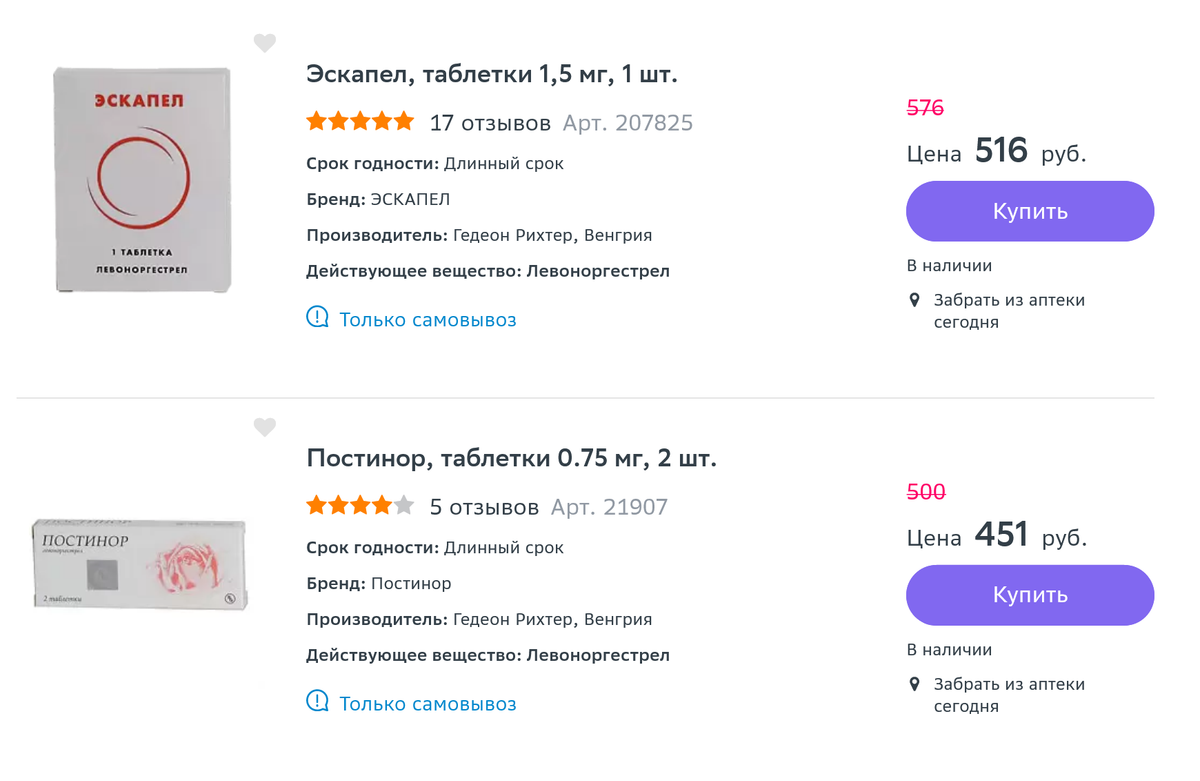Buy Эскапел with the Купить button

tap(1030, 211)
